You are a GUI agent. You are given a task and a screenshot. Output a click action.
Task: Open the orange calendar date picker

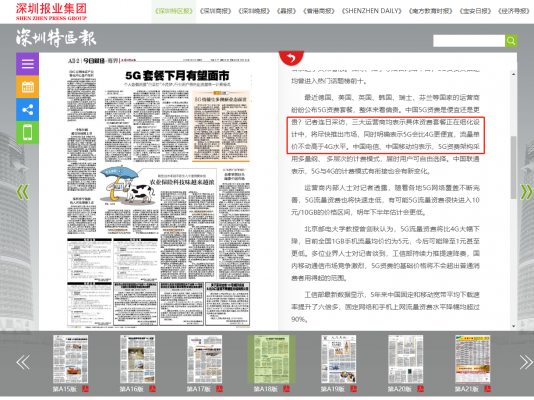tap(27, 87)
